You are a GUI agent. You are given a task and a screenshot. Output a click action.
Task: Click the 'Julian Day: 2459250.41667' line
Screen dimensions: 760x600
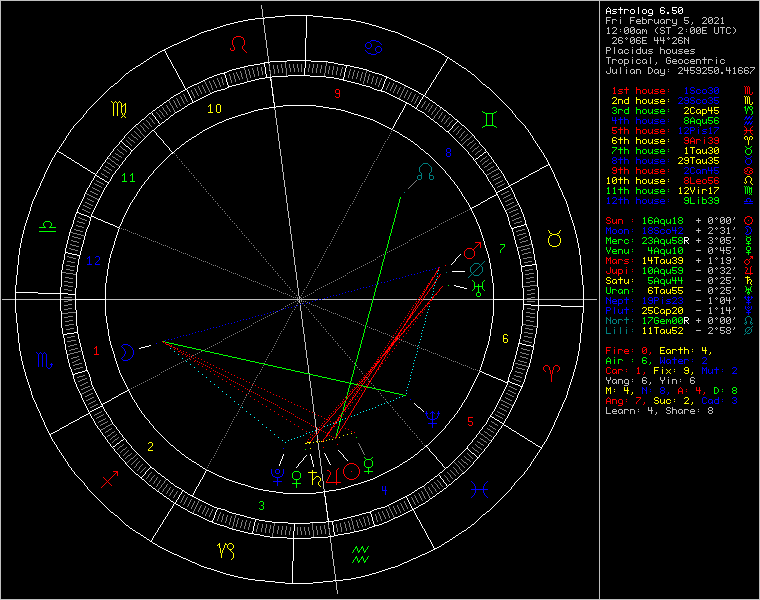(x=680, y=71)
